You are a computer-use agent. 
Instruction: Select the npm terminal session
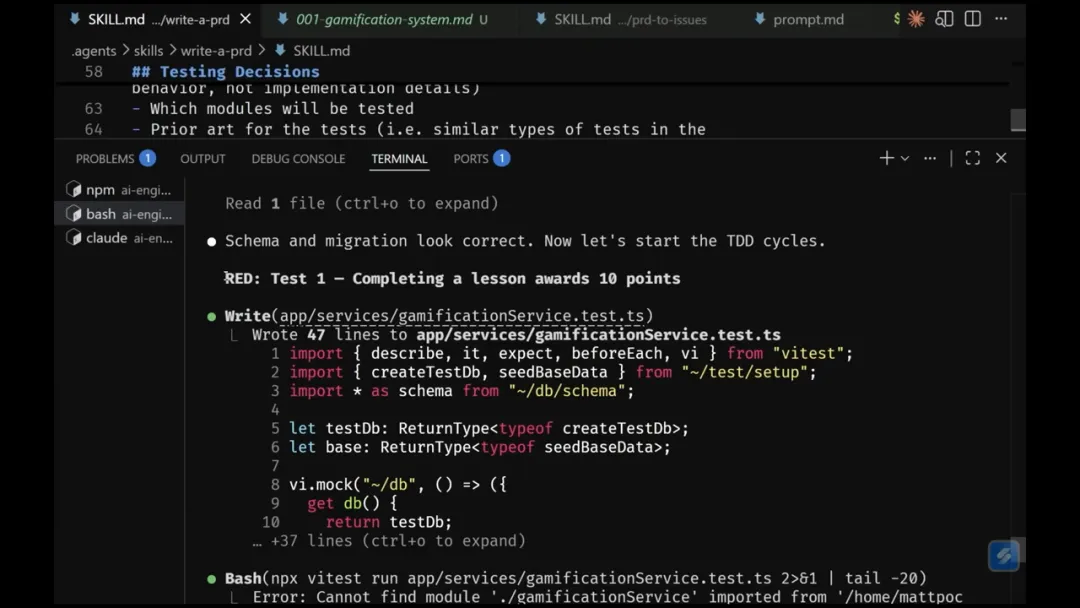[x=118, y=190]
